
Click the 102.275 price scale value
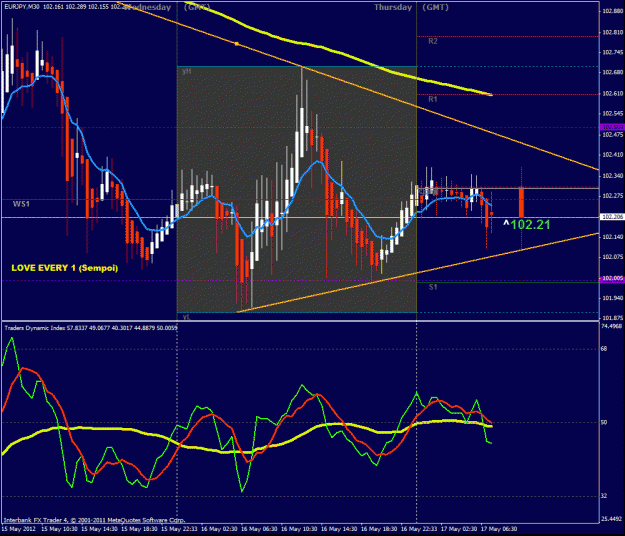[613, 196]
